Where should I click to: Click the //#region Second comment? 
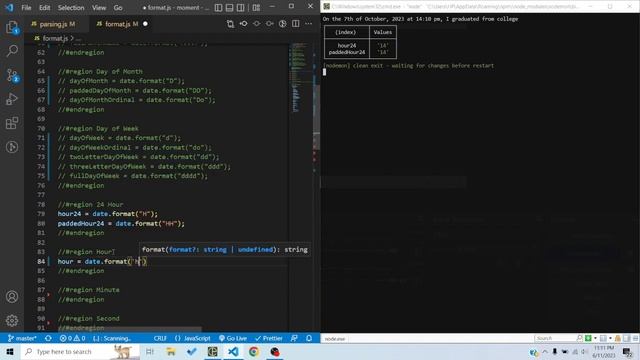89,318
